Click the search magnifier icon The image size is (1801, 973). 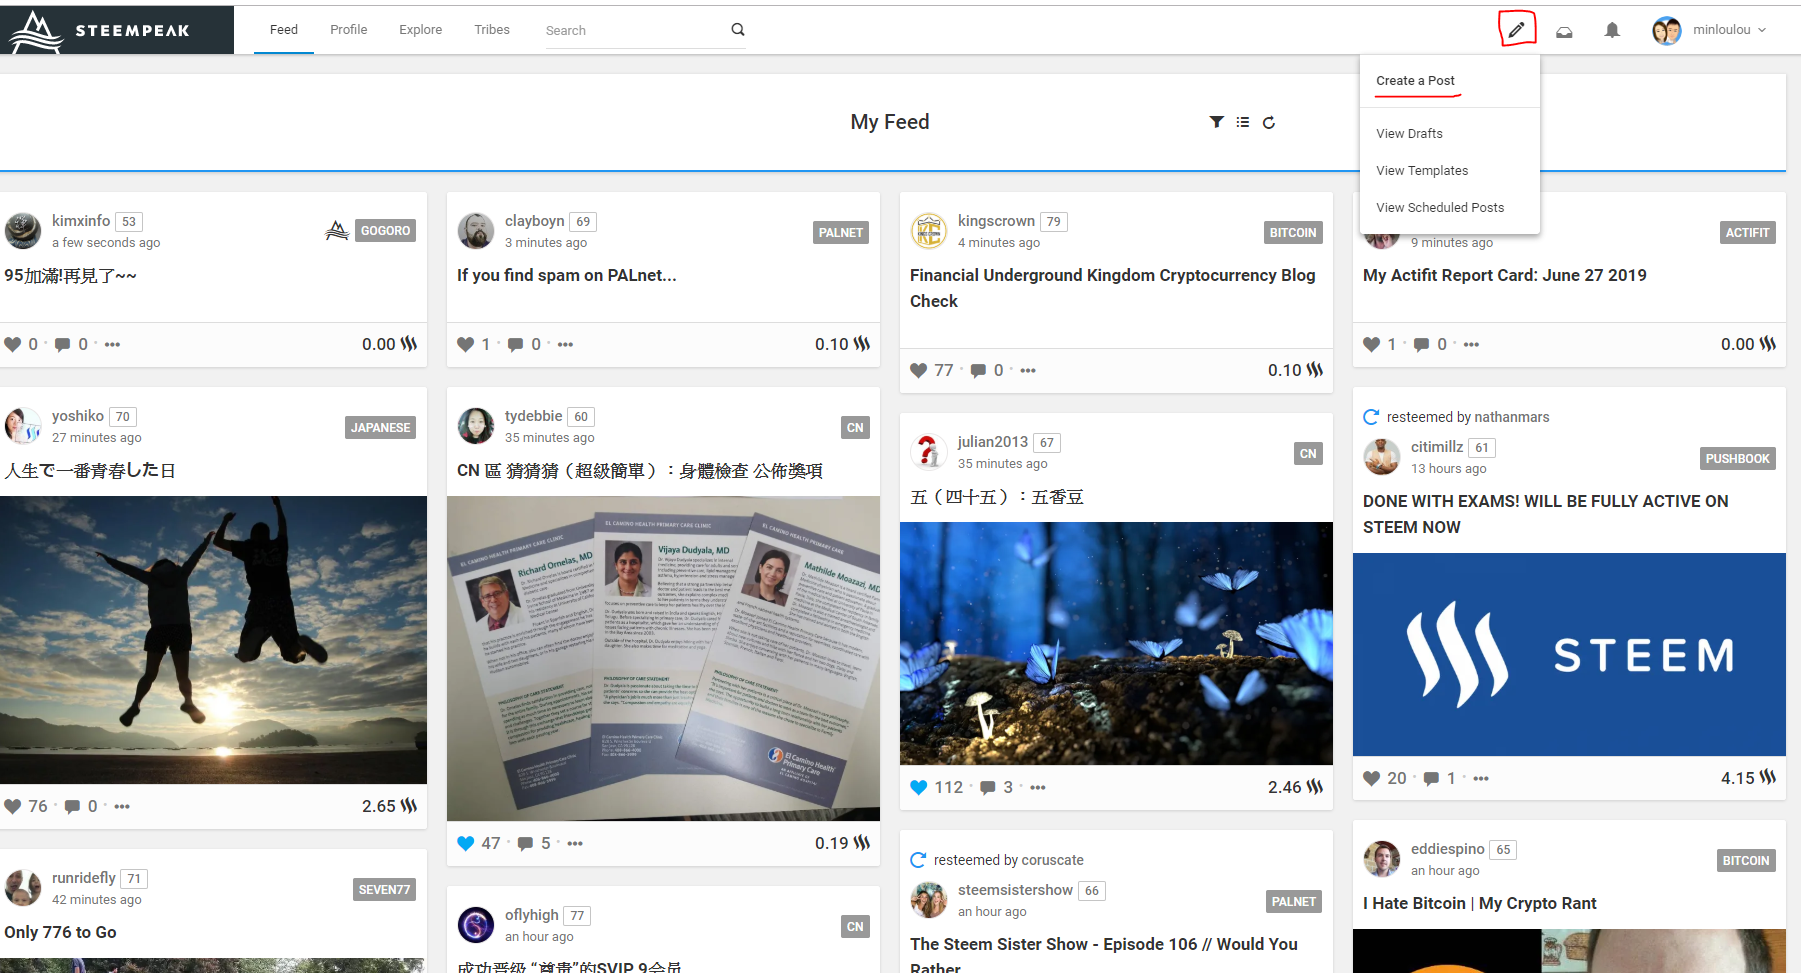pyautogui.click(x=738, y=30)
